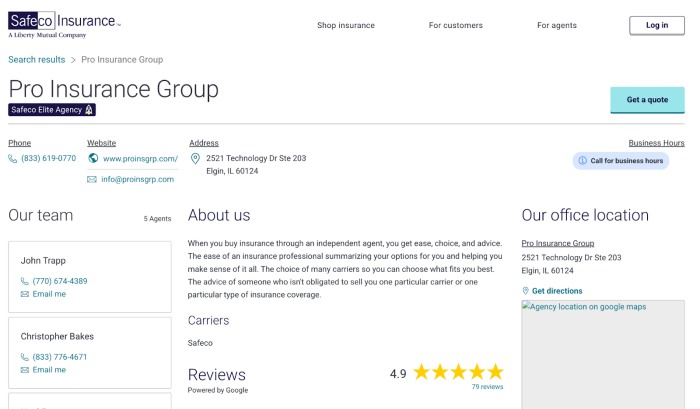This screenshot has width=700, height=409.
Task: Click the phone icon beside (833) 619-0770
Action: (13, 158)
